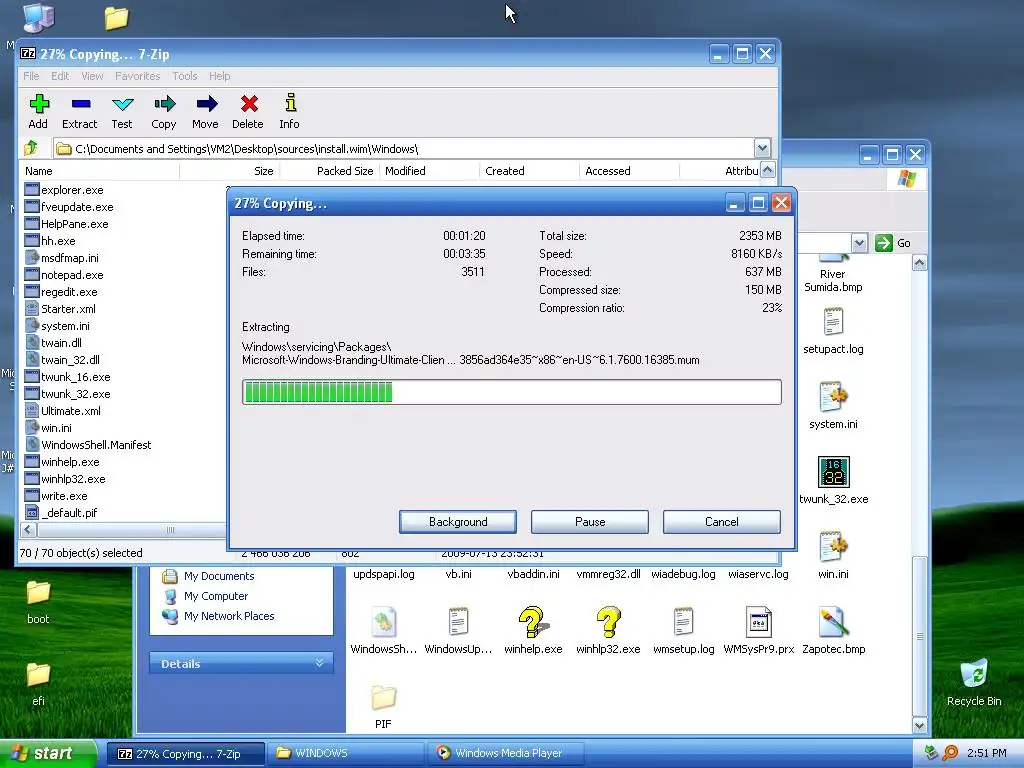The width and height of the screenshot is (1024, 768).
Task: Click the Add toolbar icon in 7-Zip
Action: point(39,111)
